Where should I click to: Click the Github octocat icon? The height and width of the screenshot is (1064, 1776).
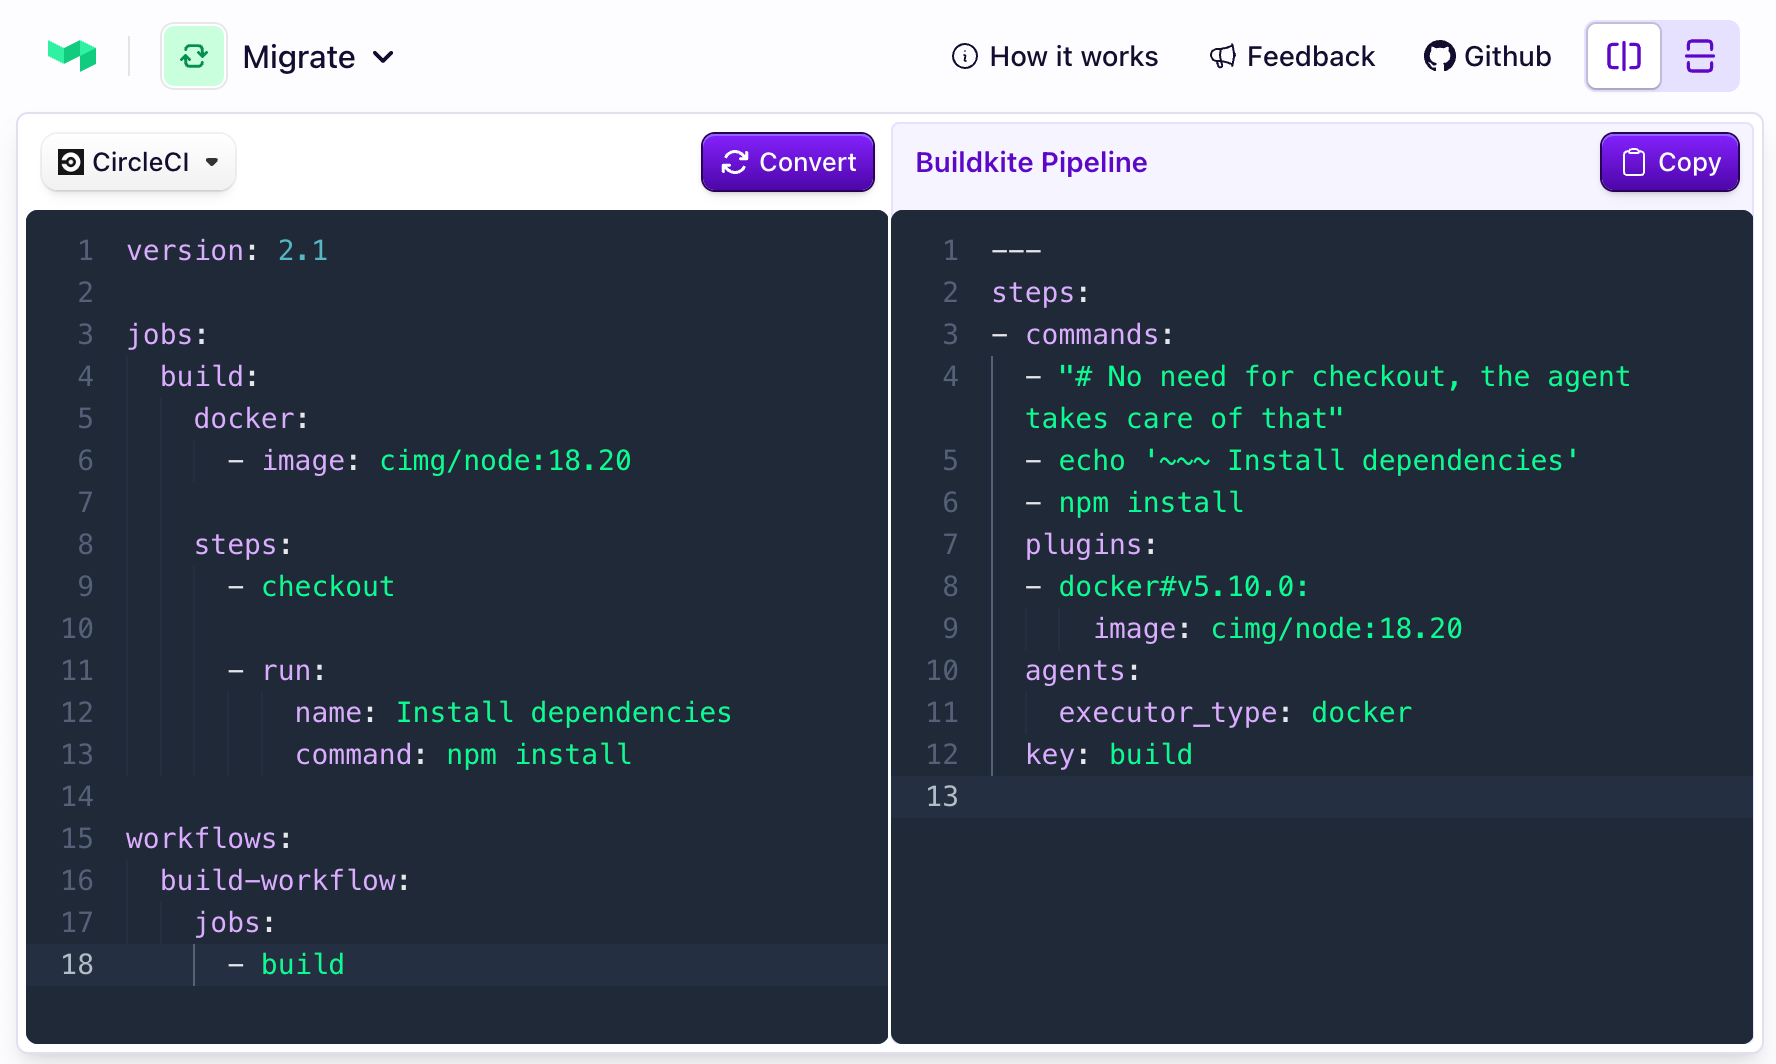pos(1440,56)
